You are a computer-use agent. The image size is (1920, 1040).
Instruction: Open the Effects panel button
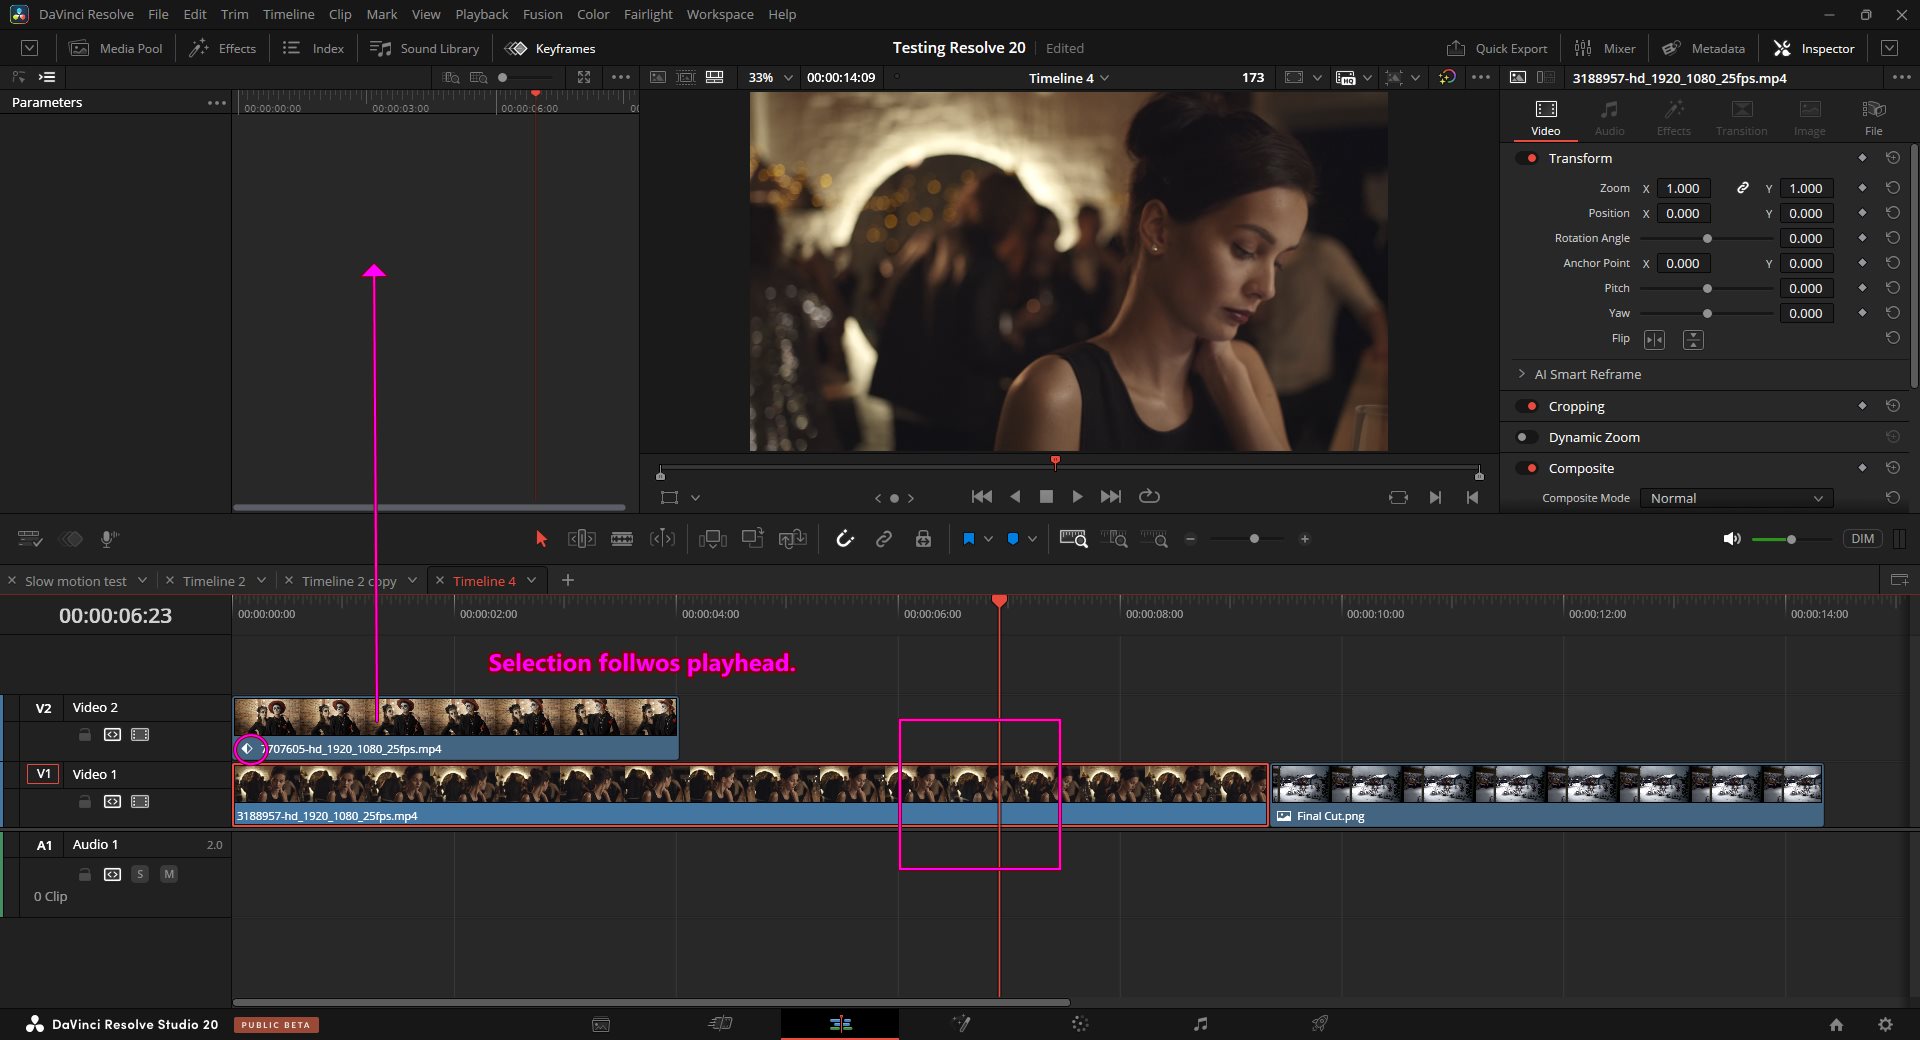223,48
